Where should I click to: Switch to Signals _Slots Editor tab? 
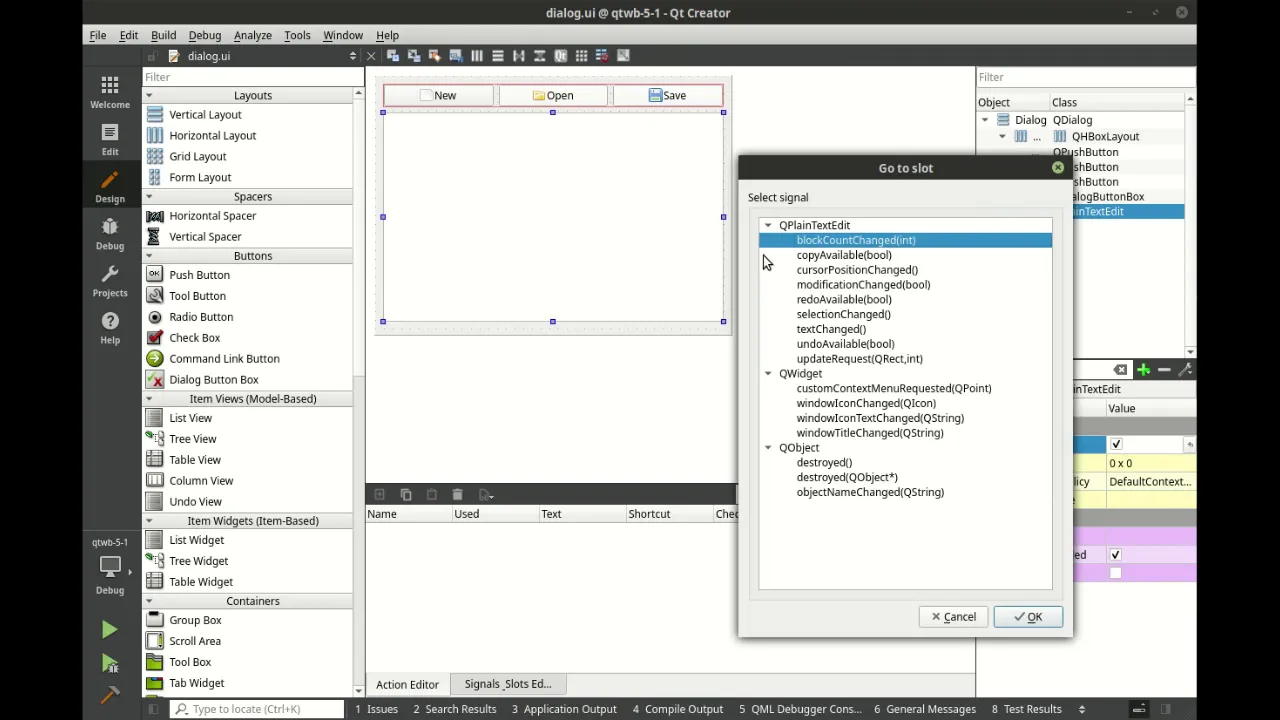[x=508, y=684]
